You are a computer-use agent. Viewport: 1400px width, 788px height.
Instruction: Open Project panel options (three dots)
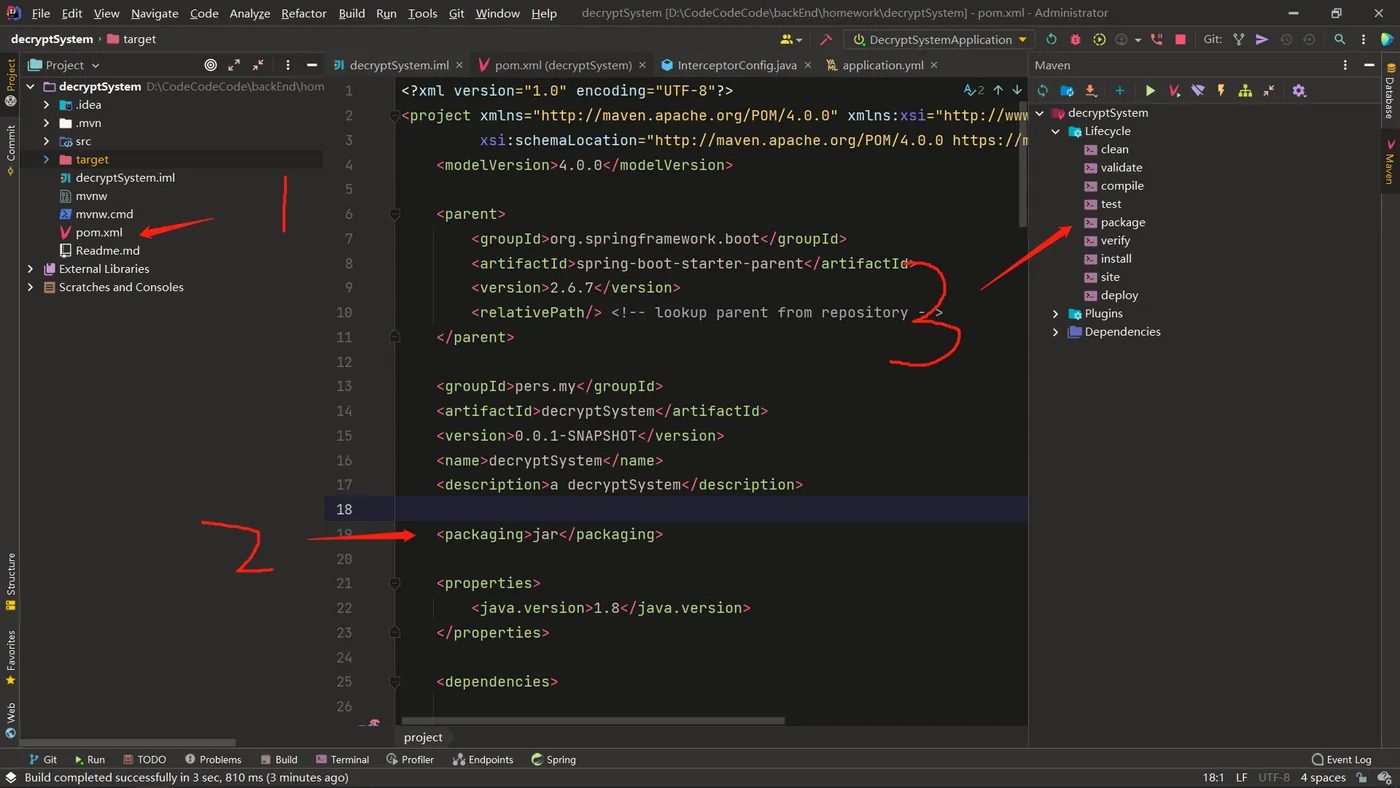tap(288, 65)
